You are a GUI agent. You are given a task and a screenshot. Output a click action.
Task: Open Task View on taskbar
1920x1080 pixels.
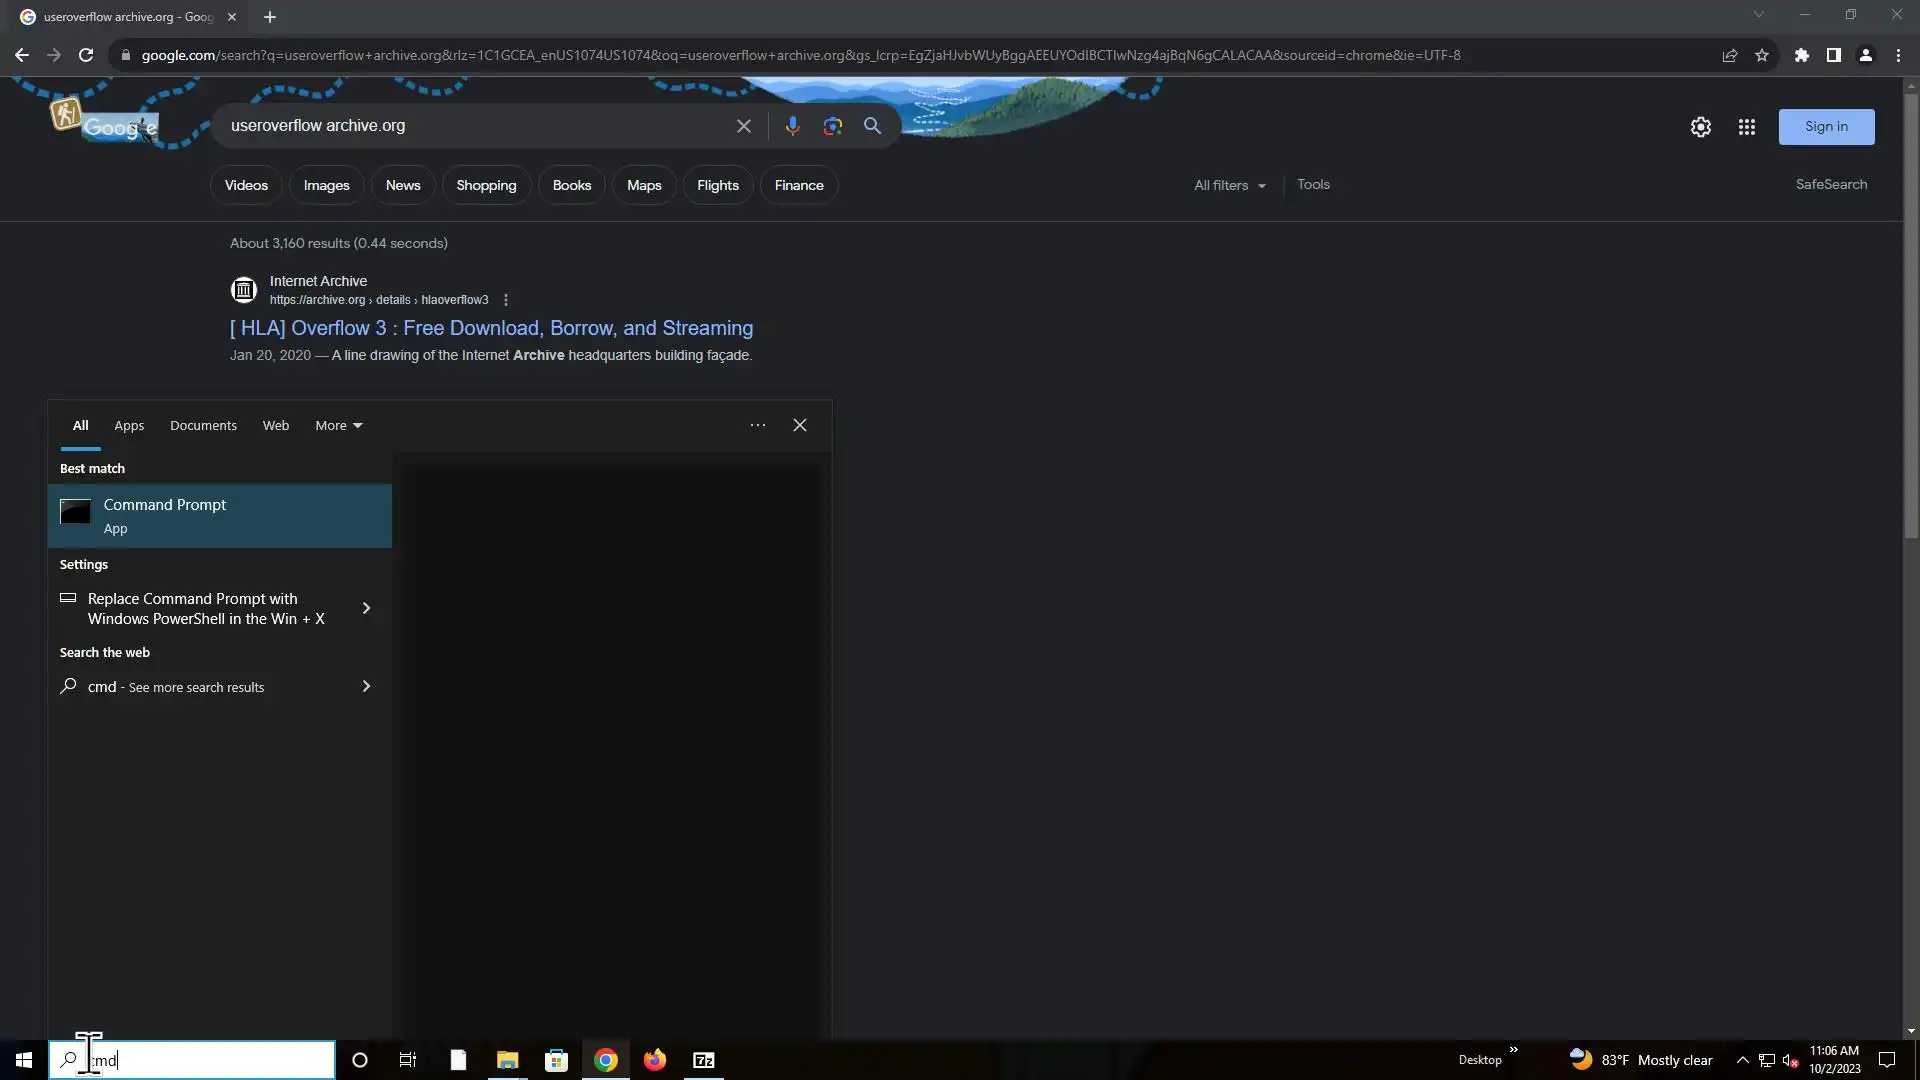tap(407, 1060)
